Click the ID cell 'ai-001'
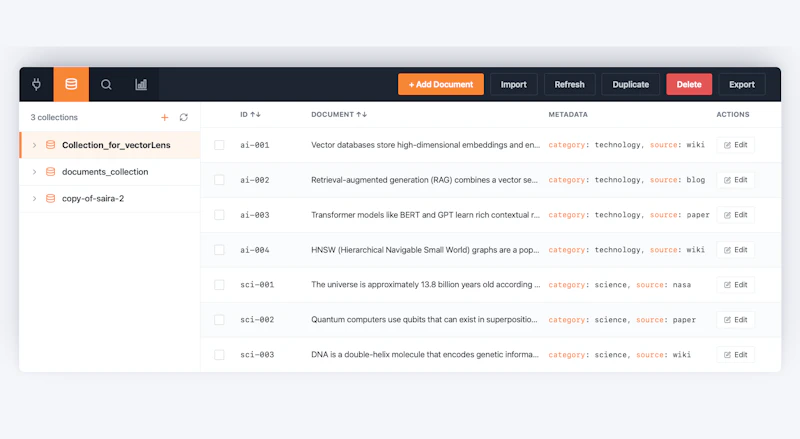Image resolution: width=800 pixels, height=439 pixels. (255, 145)
